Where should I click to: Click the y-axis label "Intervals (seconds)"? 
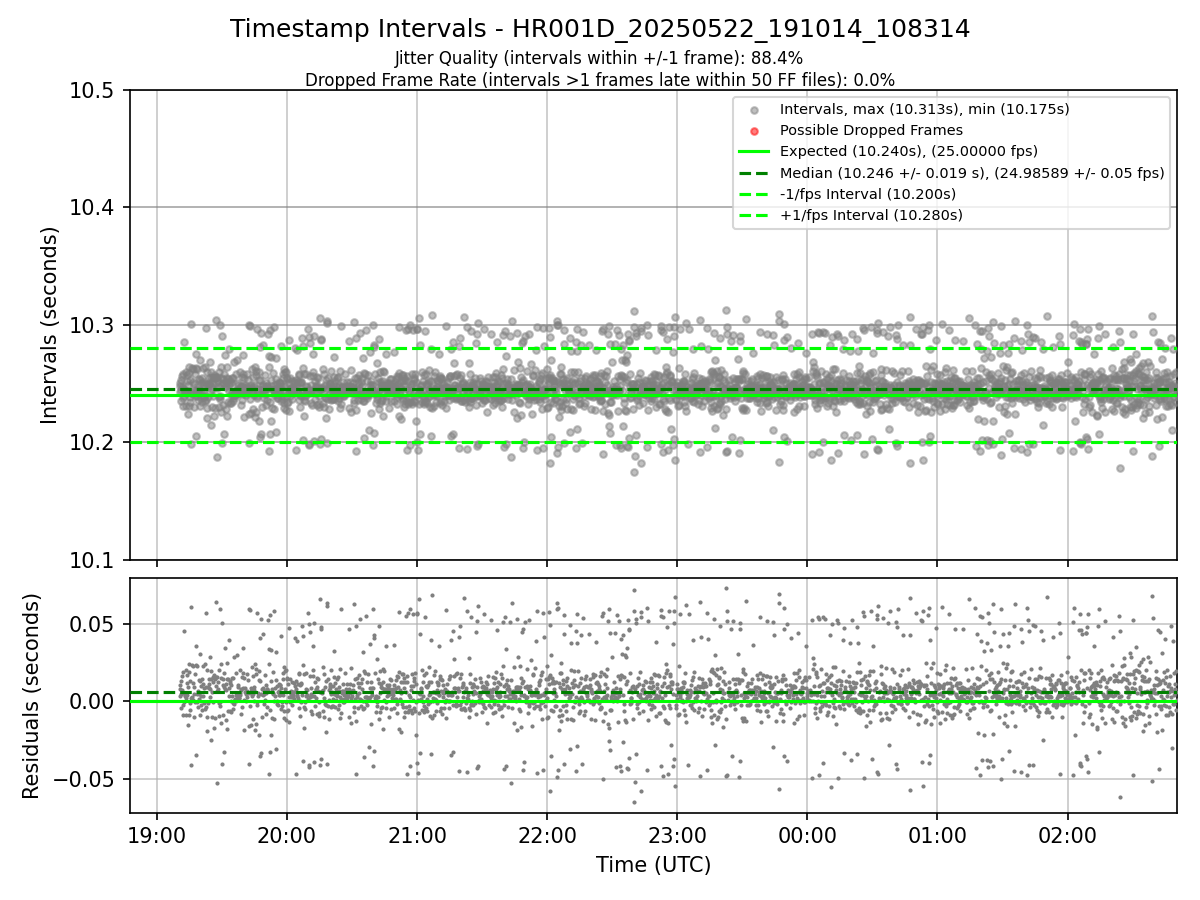(50, 325)
